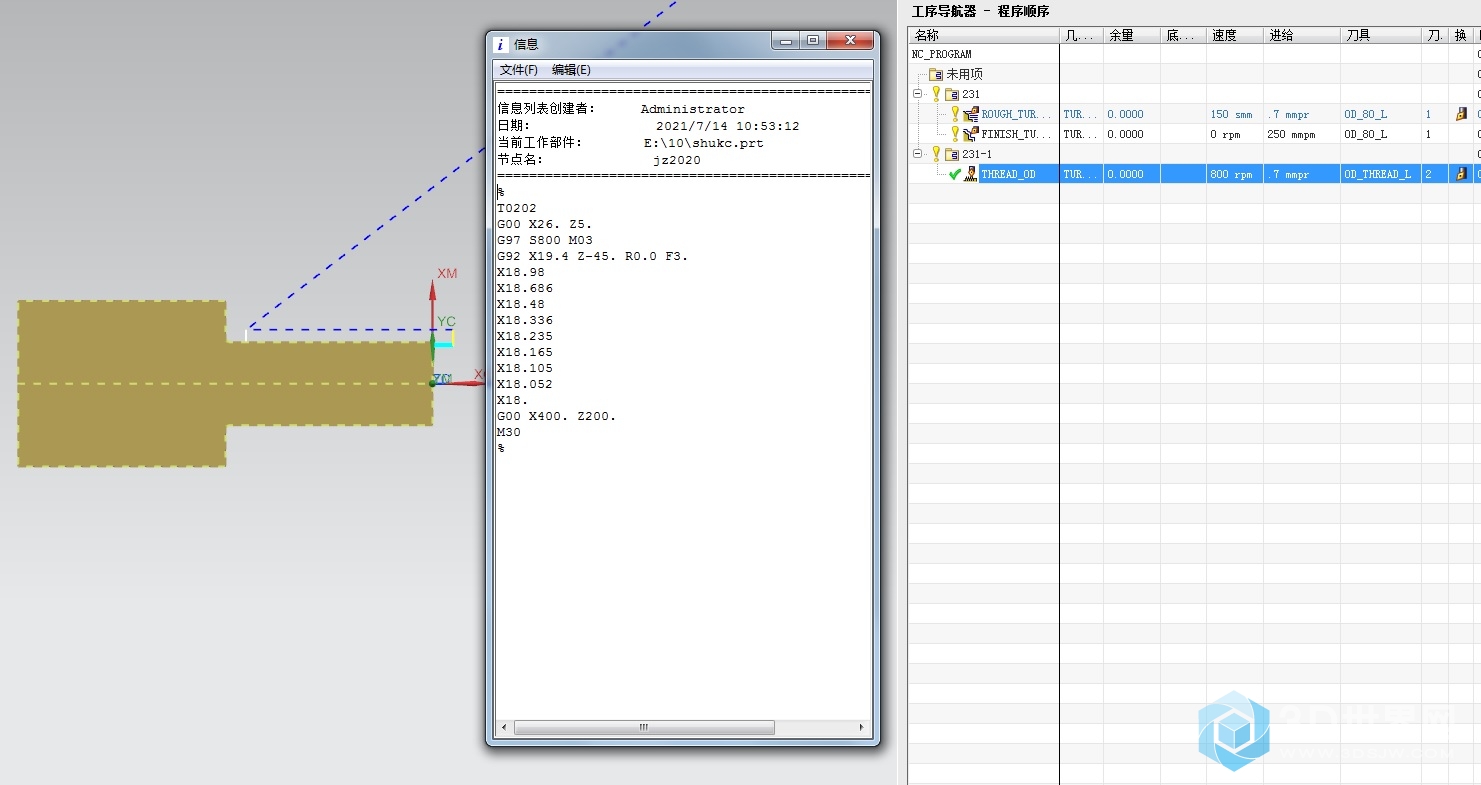The width and height of the screenshot is (1481, 785).
Task: Click the 未用项 folder icon
Action: tap(936, 74)
